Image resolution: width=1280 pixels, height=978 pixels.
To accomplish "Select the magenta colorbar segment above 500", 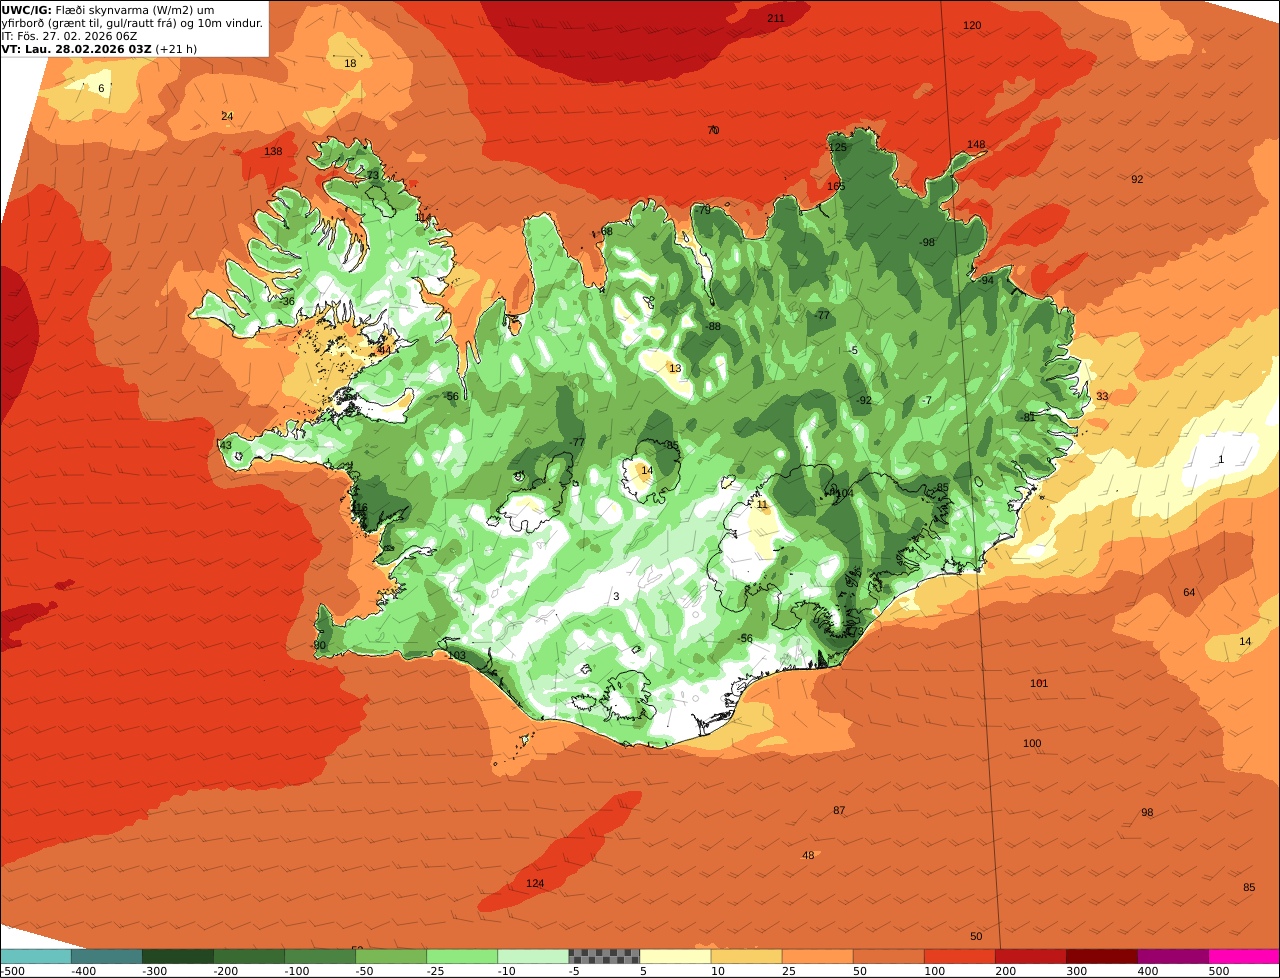I will 1244,956.
